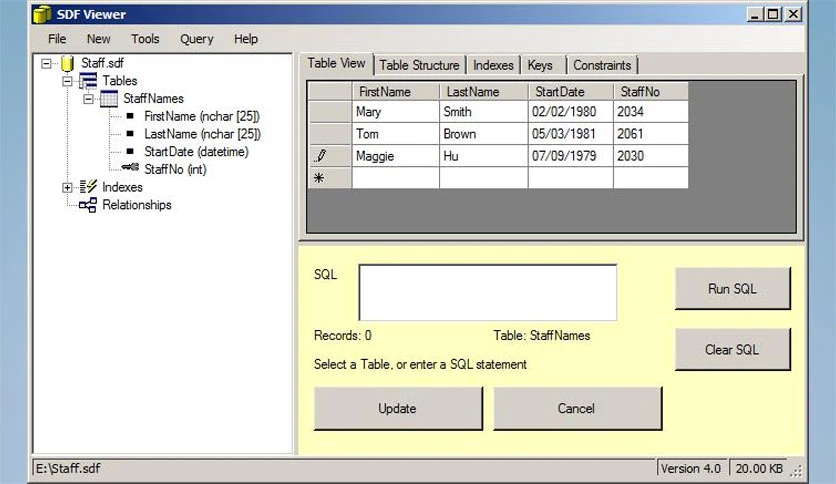This screenshot has width=836, height=484.
Task: Click the key icon beside StaffNo
Action: point(130,167)
